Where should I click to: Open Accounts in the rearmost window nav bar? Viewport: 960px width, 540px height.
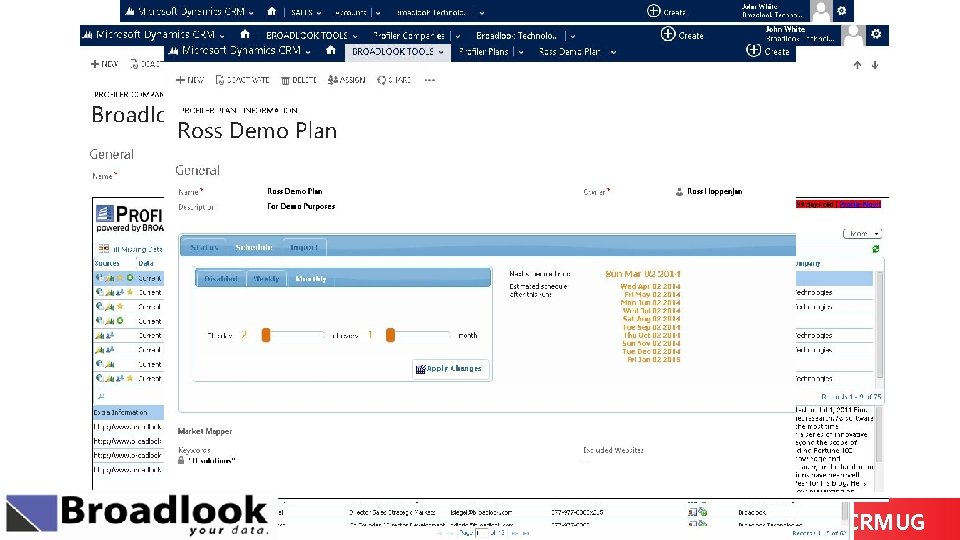coord(350,12)
